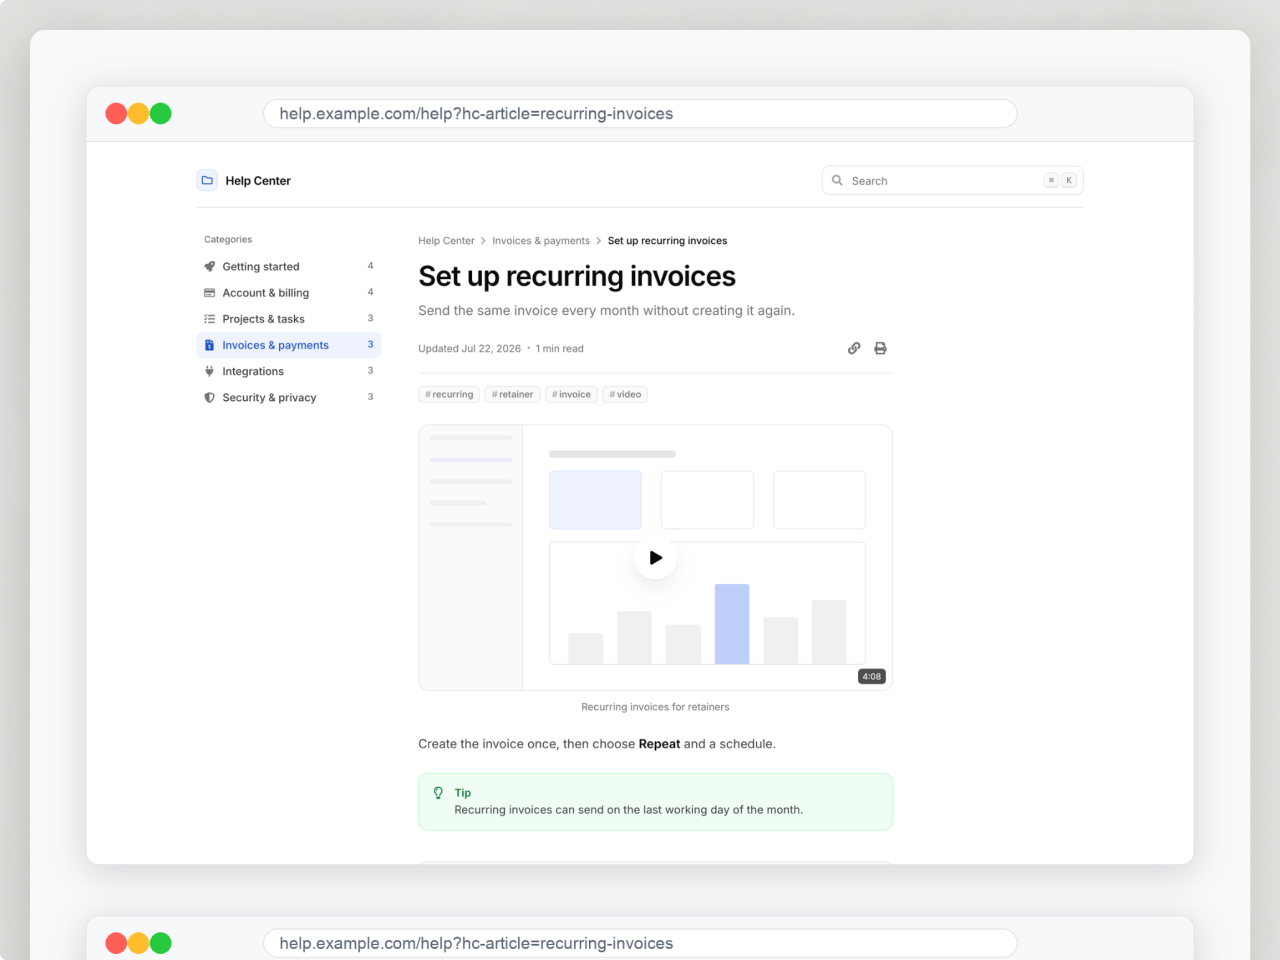The width and height of the screenshot is (1280, 960).
Task: Click the #retainer tag
Action: (513, 395)
